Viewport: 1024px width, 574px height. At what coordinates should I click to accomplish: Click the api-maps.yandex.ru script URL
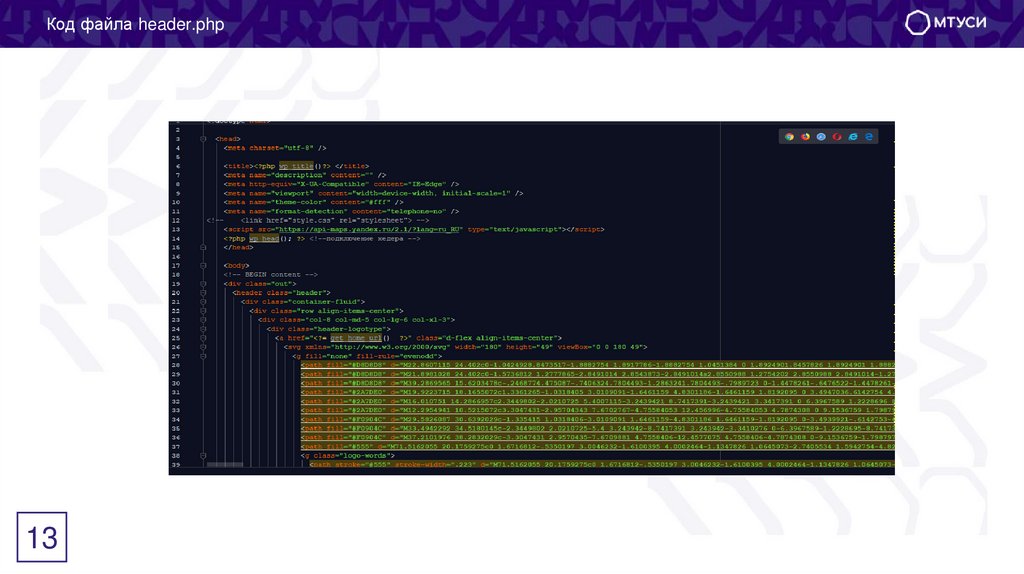coord(370,229)
